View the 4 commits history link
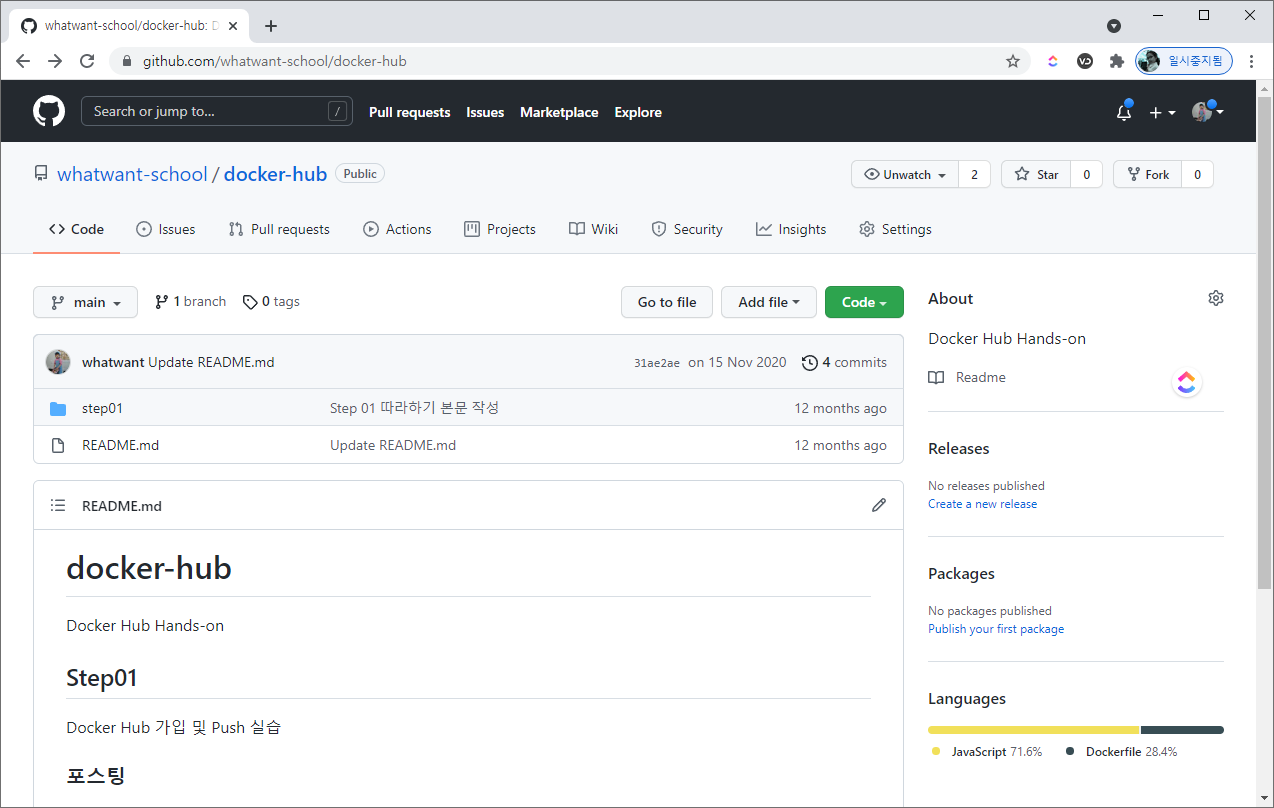1274x808 pixels. [x=844, y=362]
